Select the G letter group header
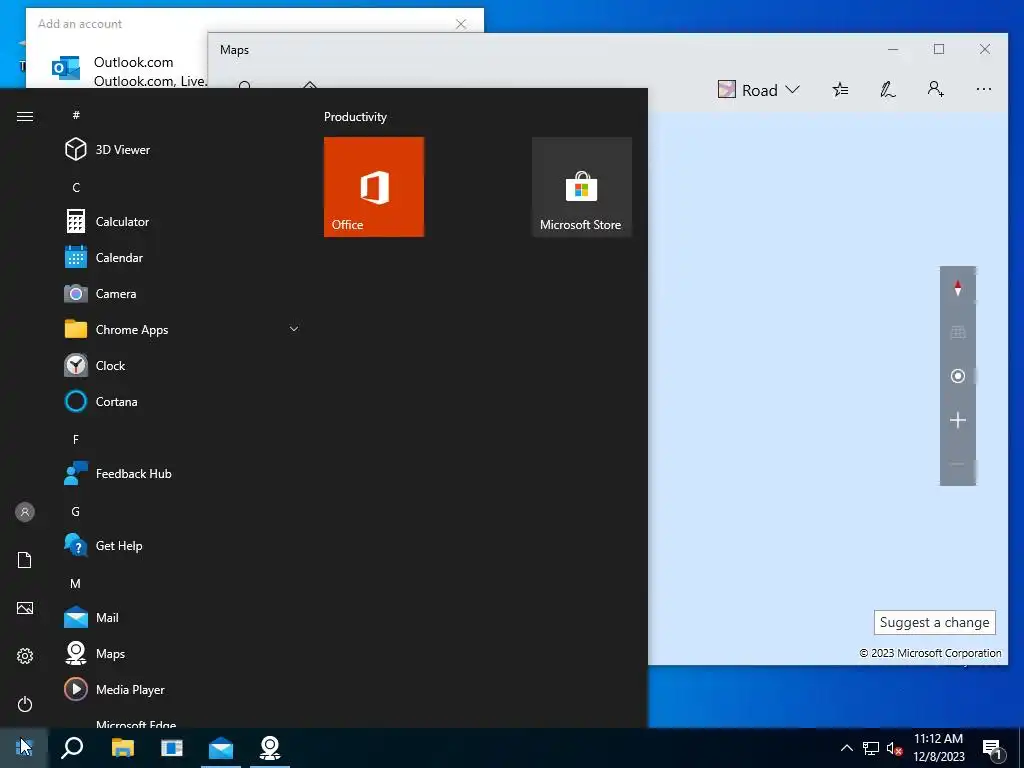 click(x=76, y=511)
